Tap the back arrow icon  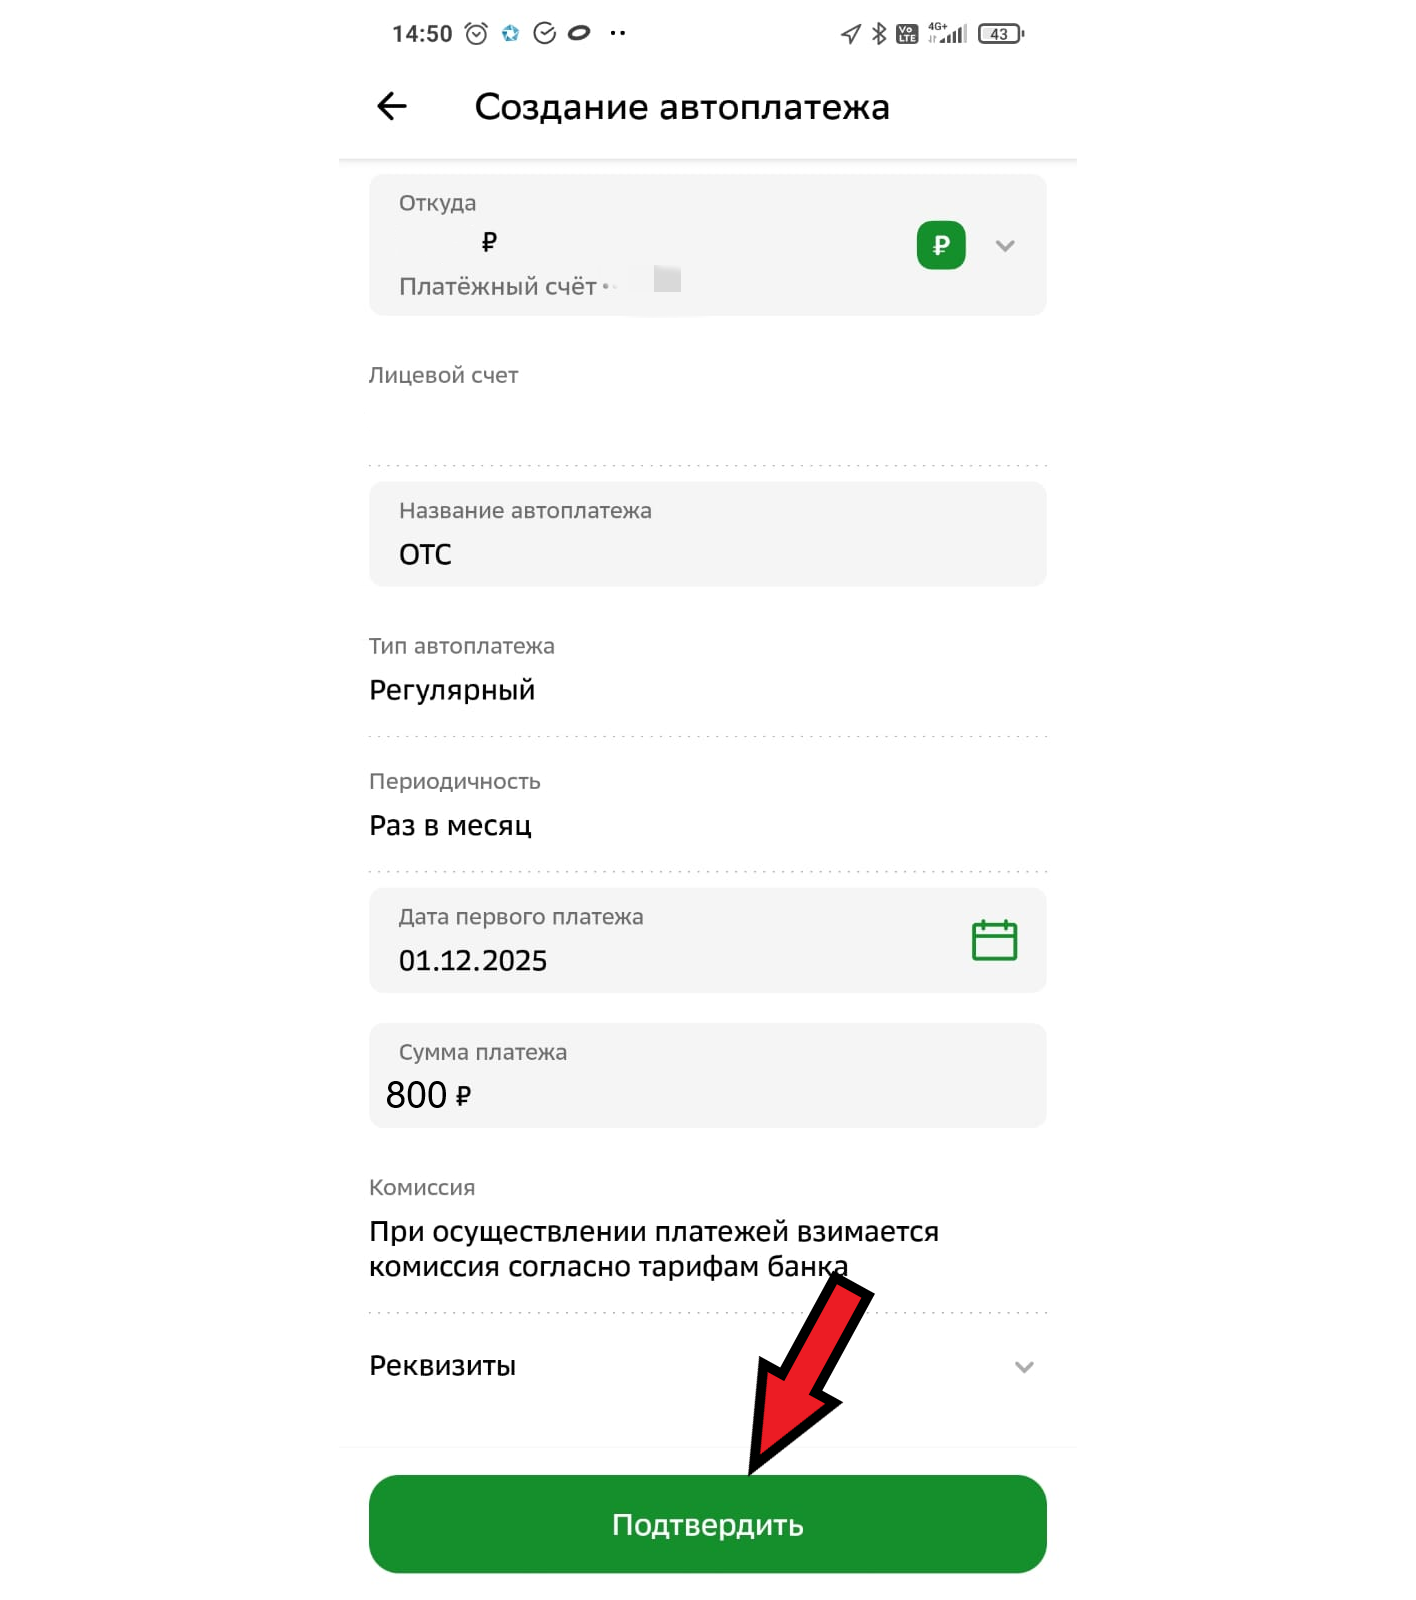392,106
